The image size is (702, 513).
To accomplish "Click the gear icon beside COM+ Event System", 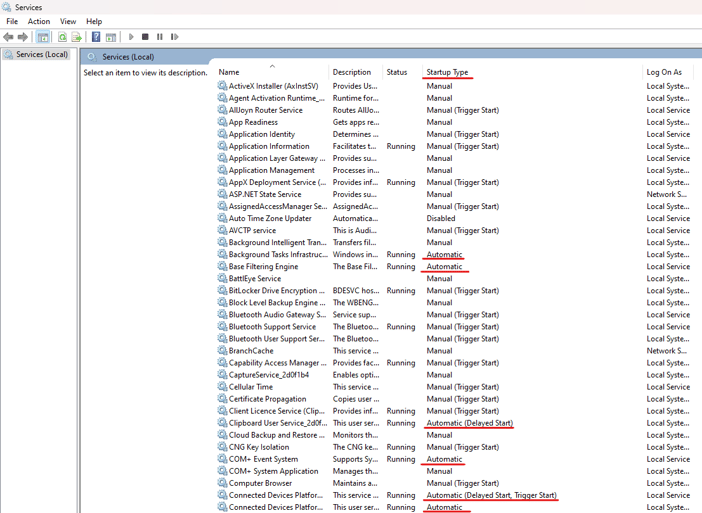I will click(222, 459).
